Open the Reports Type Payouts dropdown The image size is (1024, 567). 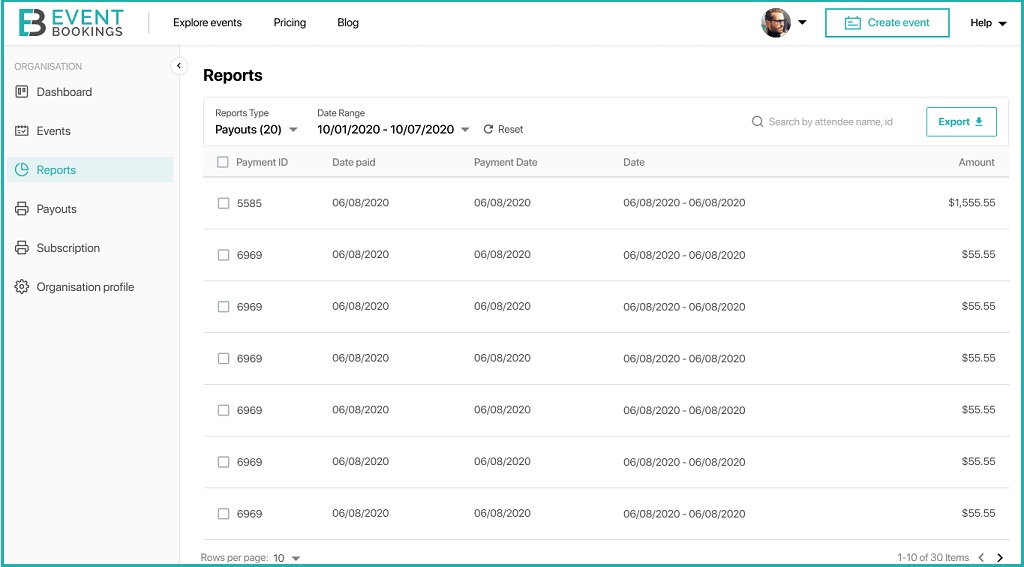click(256, 129)
